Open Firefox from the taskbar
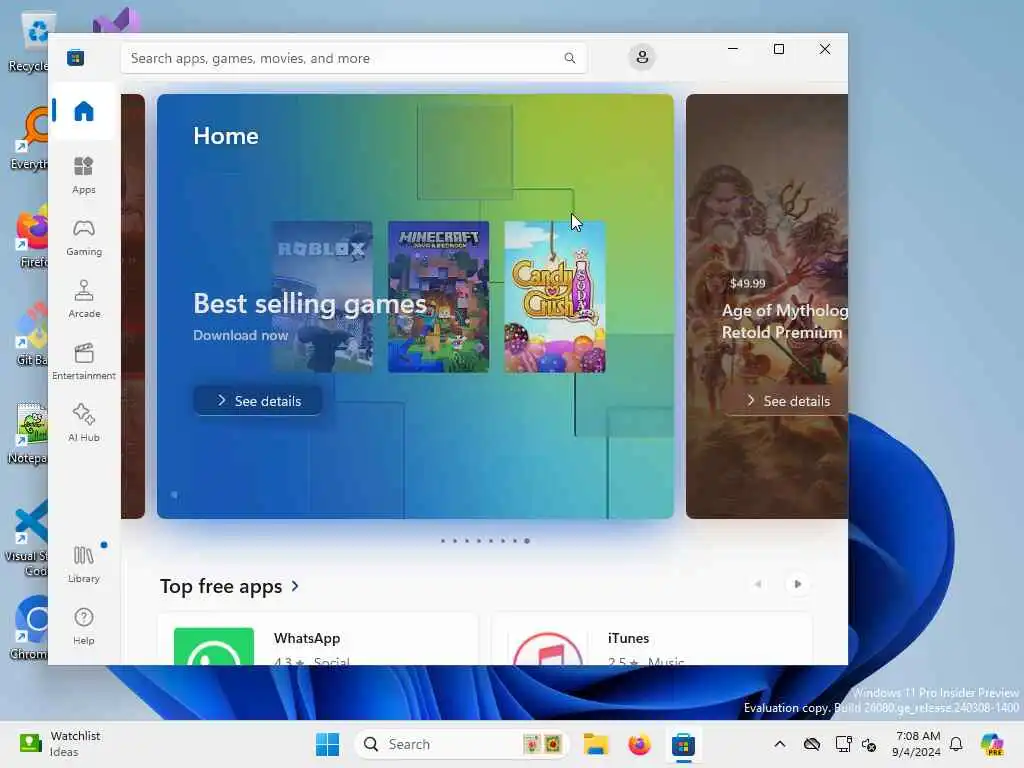The width and height of the screenshot is (1024, 768). tap(639, 744)
